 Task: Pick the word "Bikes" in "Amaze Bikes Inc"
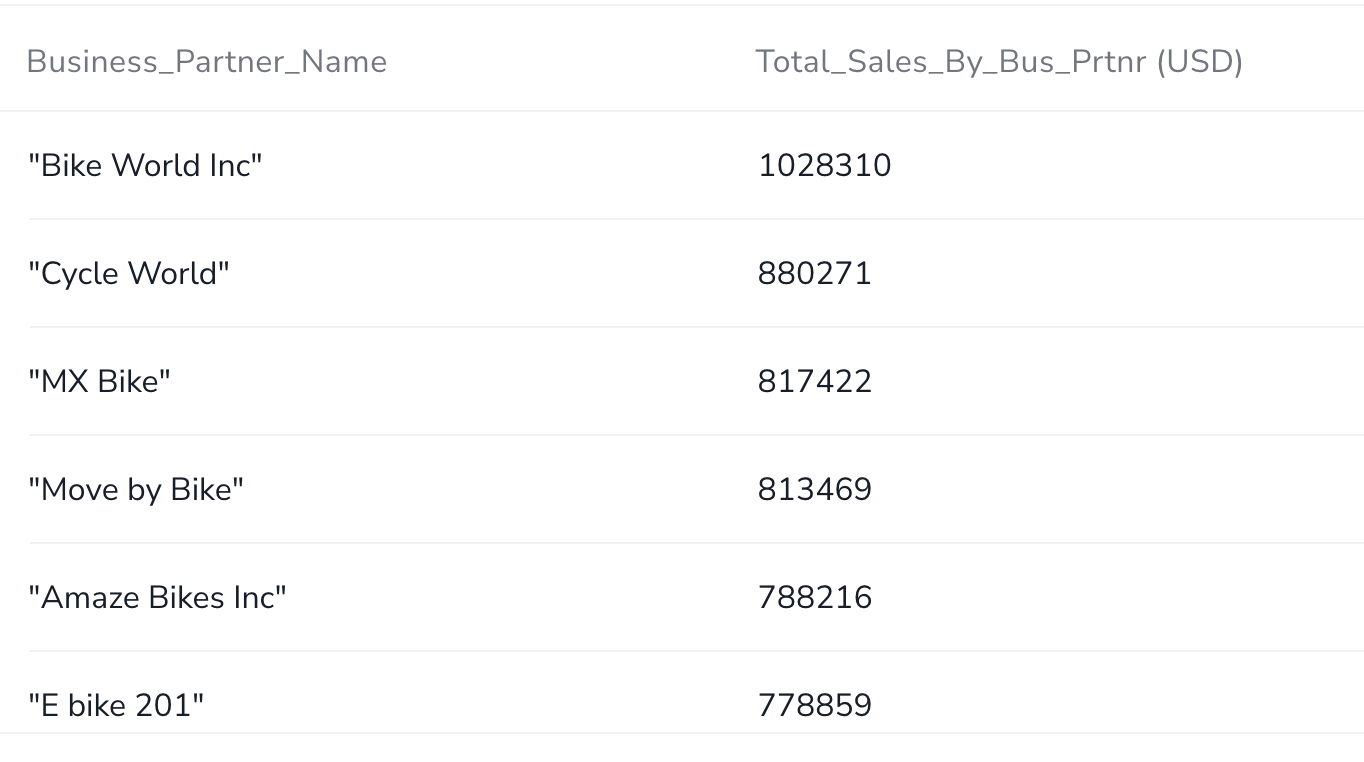[x=187, y=597]
